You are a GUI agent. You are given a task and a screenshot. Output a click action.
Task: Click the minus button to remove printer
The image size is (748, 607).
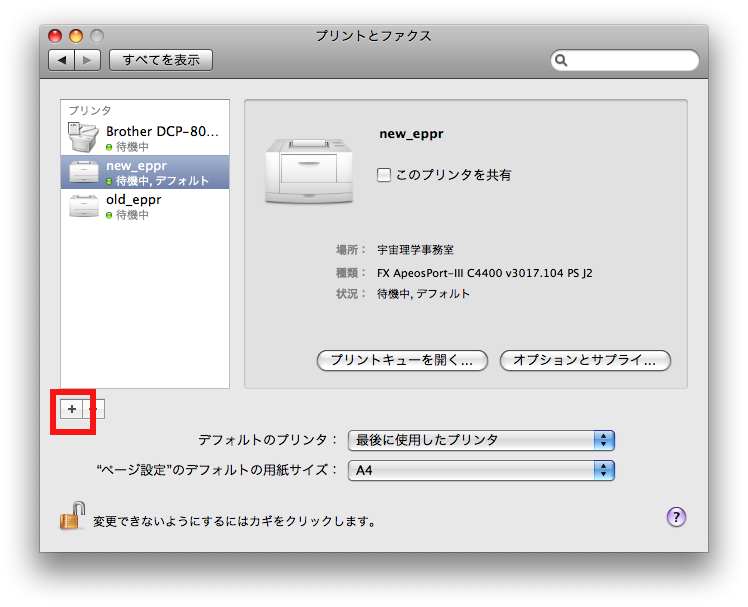tap(94, 409)
